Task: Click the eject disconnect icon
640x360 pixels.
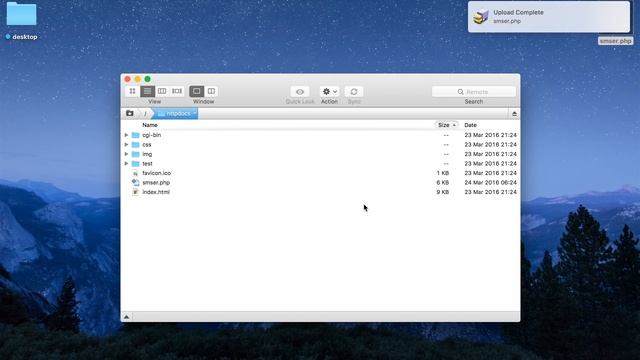Action: point(514,113)
